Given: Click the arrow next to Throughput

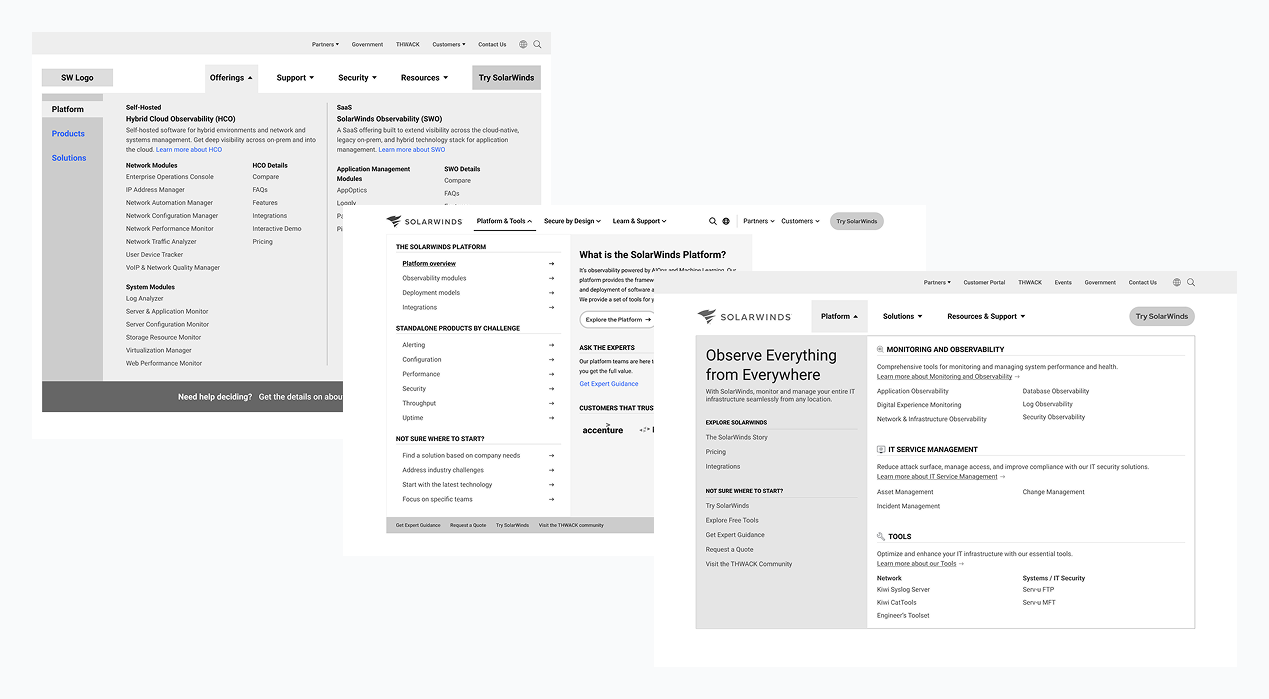Looking at the screenshot, I should coord(551,403).
